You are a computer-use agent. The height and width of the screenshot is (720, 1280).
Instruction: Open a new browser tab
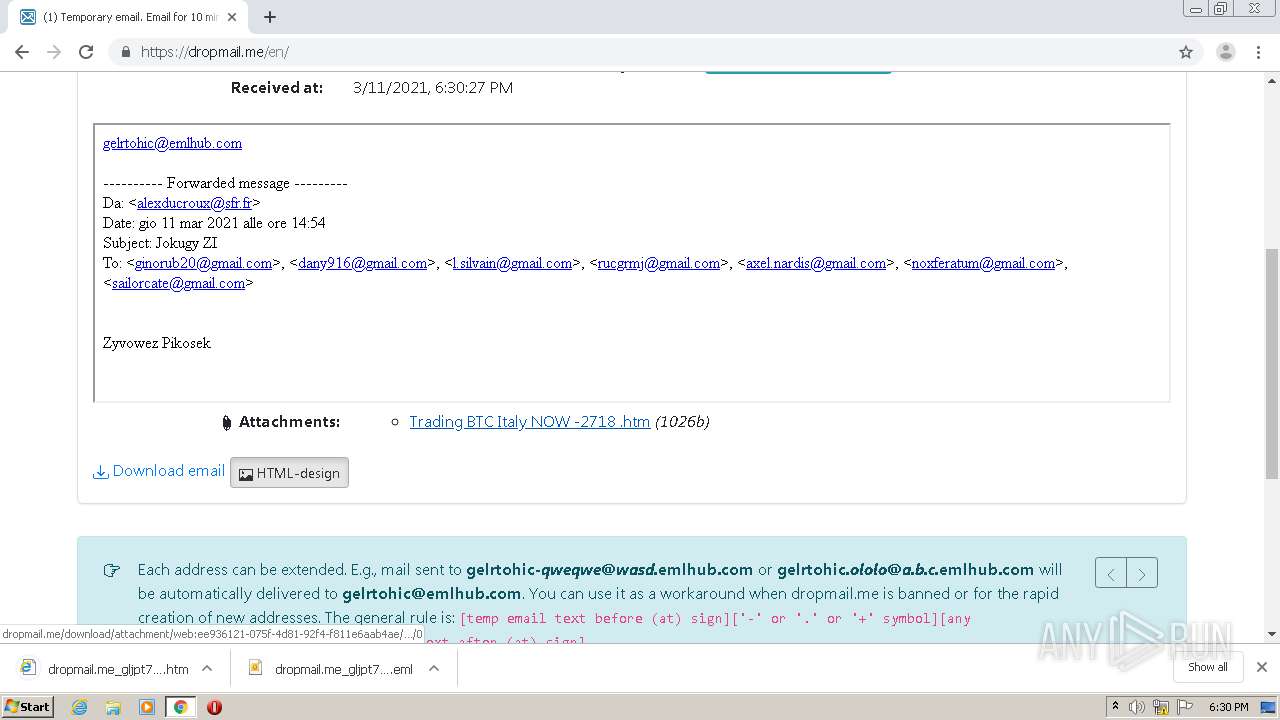click(x=270, y=17)
